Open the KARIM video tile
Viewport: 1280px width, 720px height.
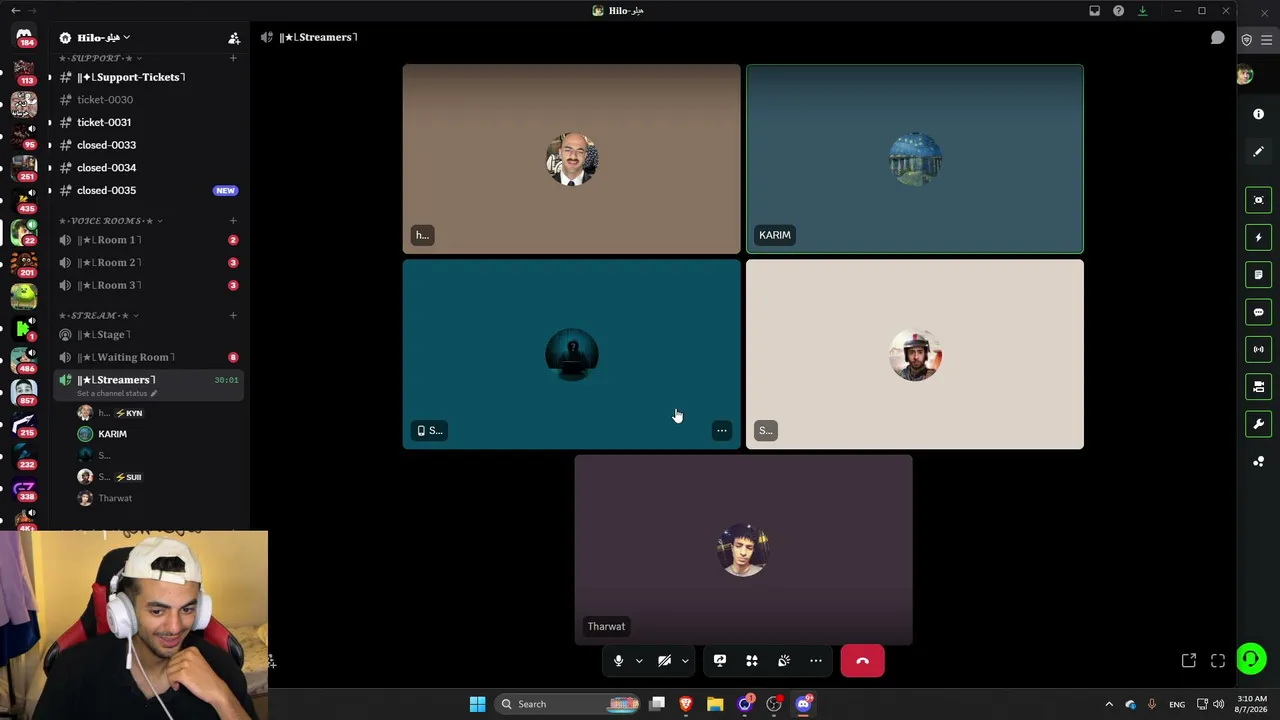tap(914, 159)
